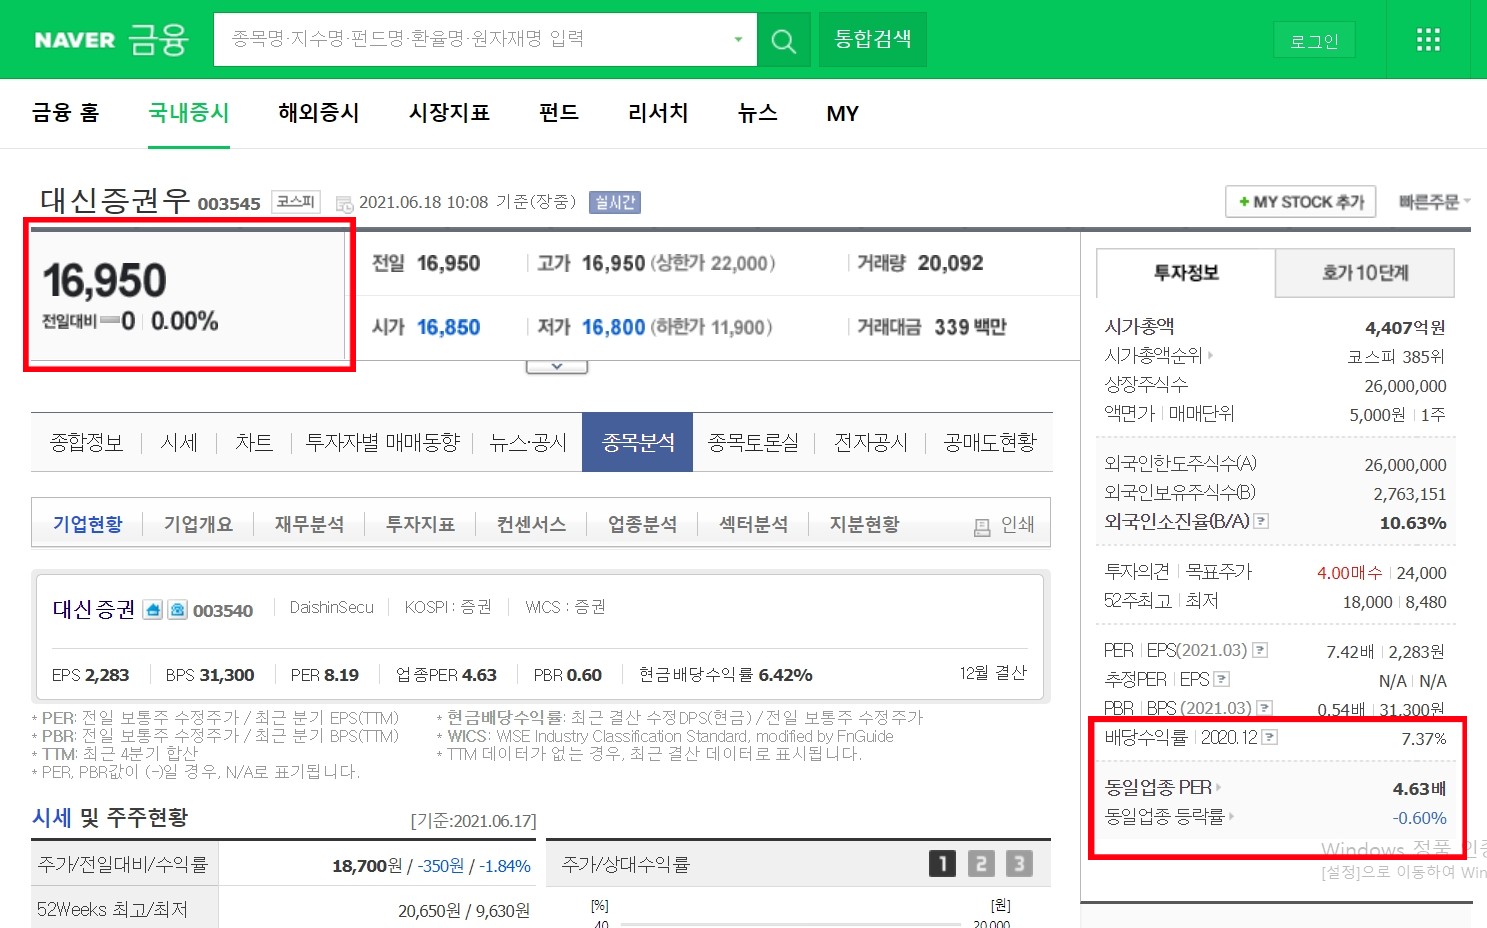Open search box suggestion dropdown arrow
This screenshot has height=928, width=1487.
738,40
